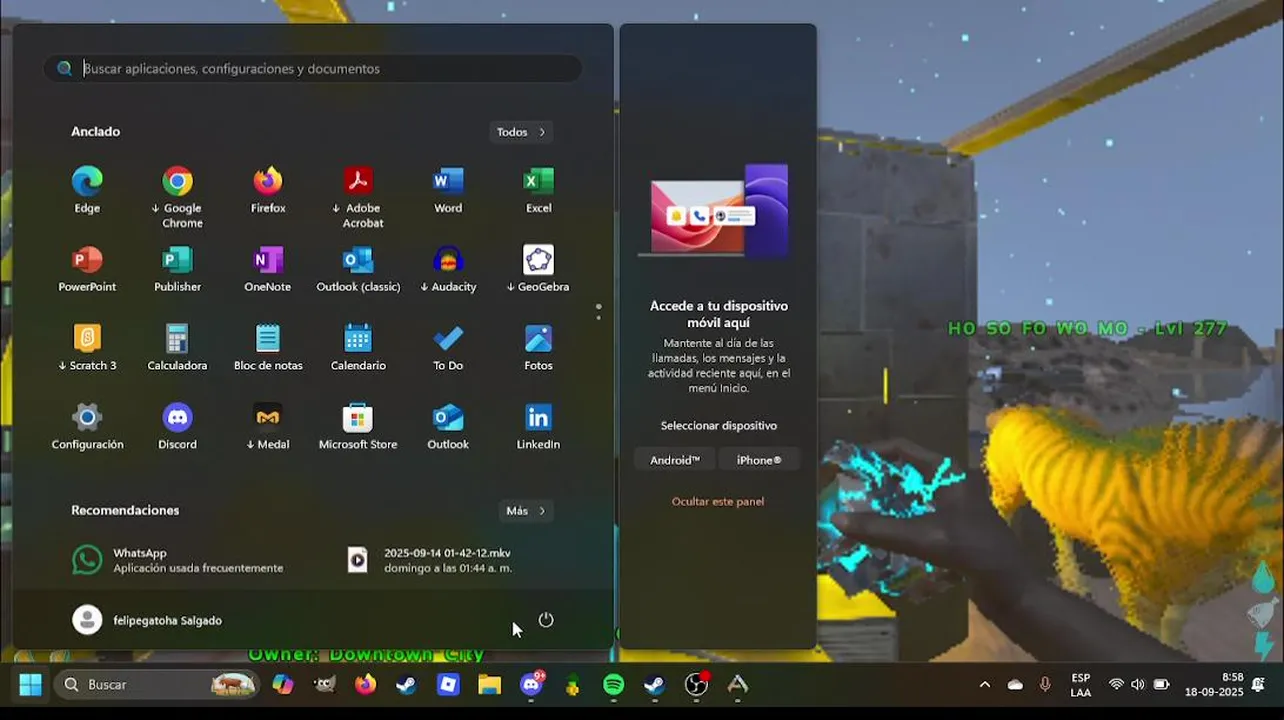Open Edge from pinned apps
This screenshot has height=720, width=1284.
click(87, 190)
